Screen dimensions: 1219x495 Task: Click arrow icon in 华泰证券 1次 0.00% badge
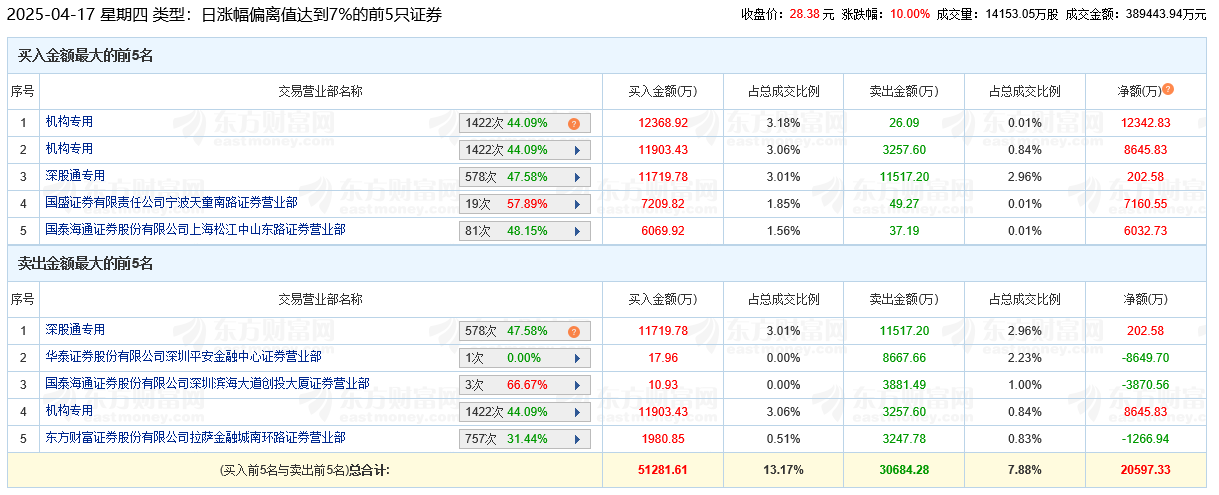pos(577,358)
